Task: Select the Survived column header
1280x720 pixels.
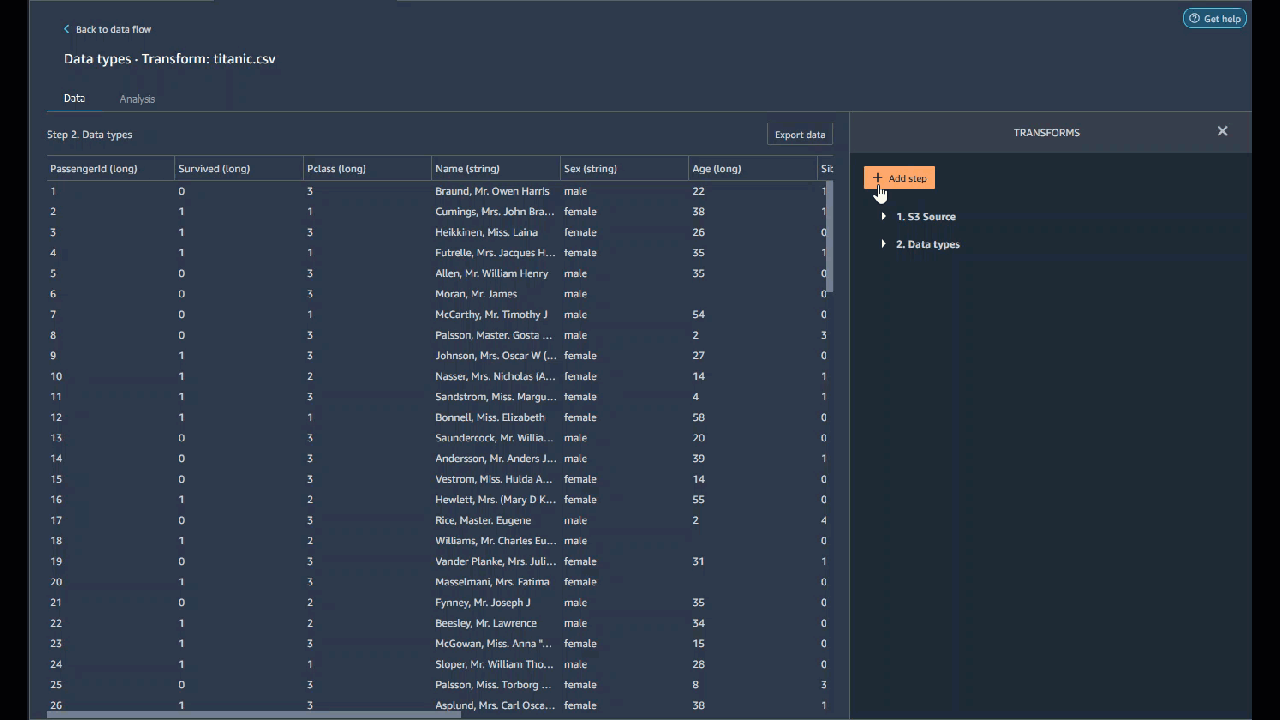Action: 214,169
